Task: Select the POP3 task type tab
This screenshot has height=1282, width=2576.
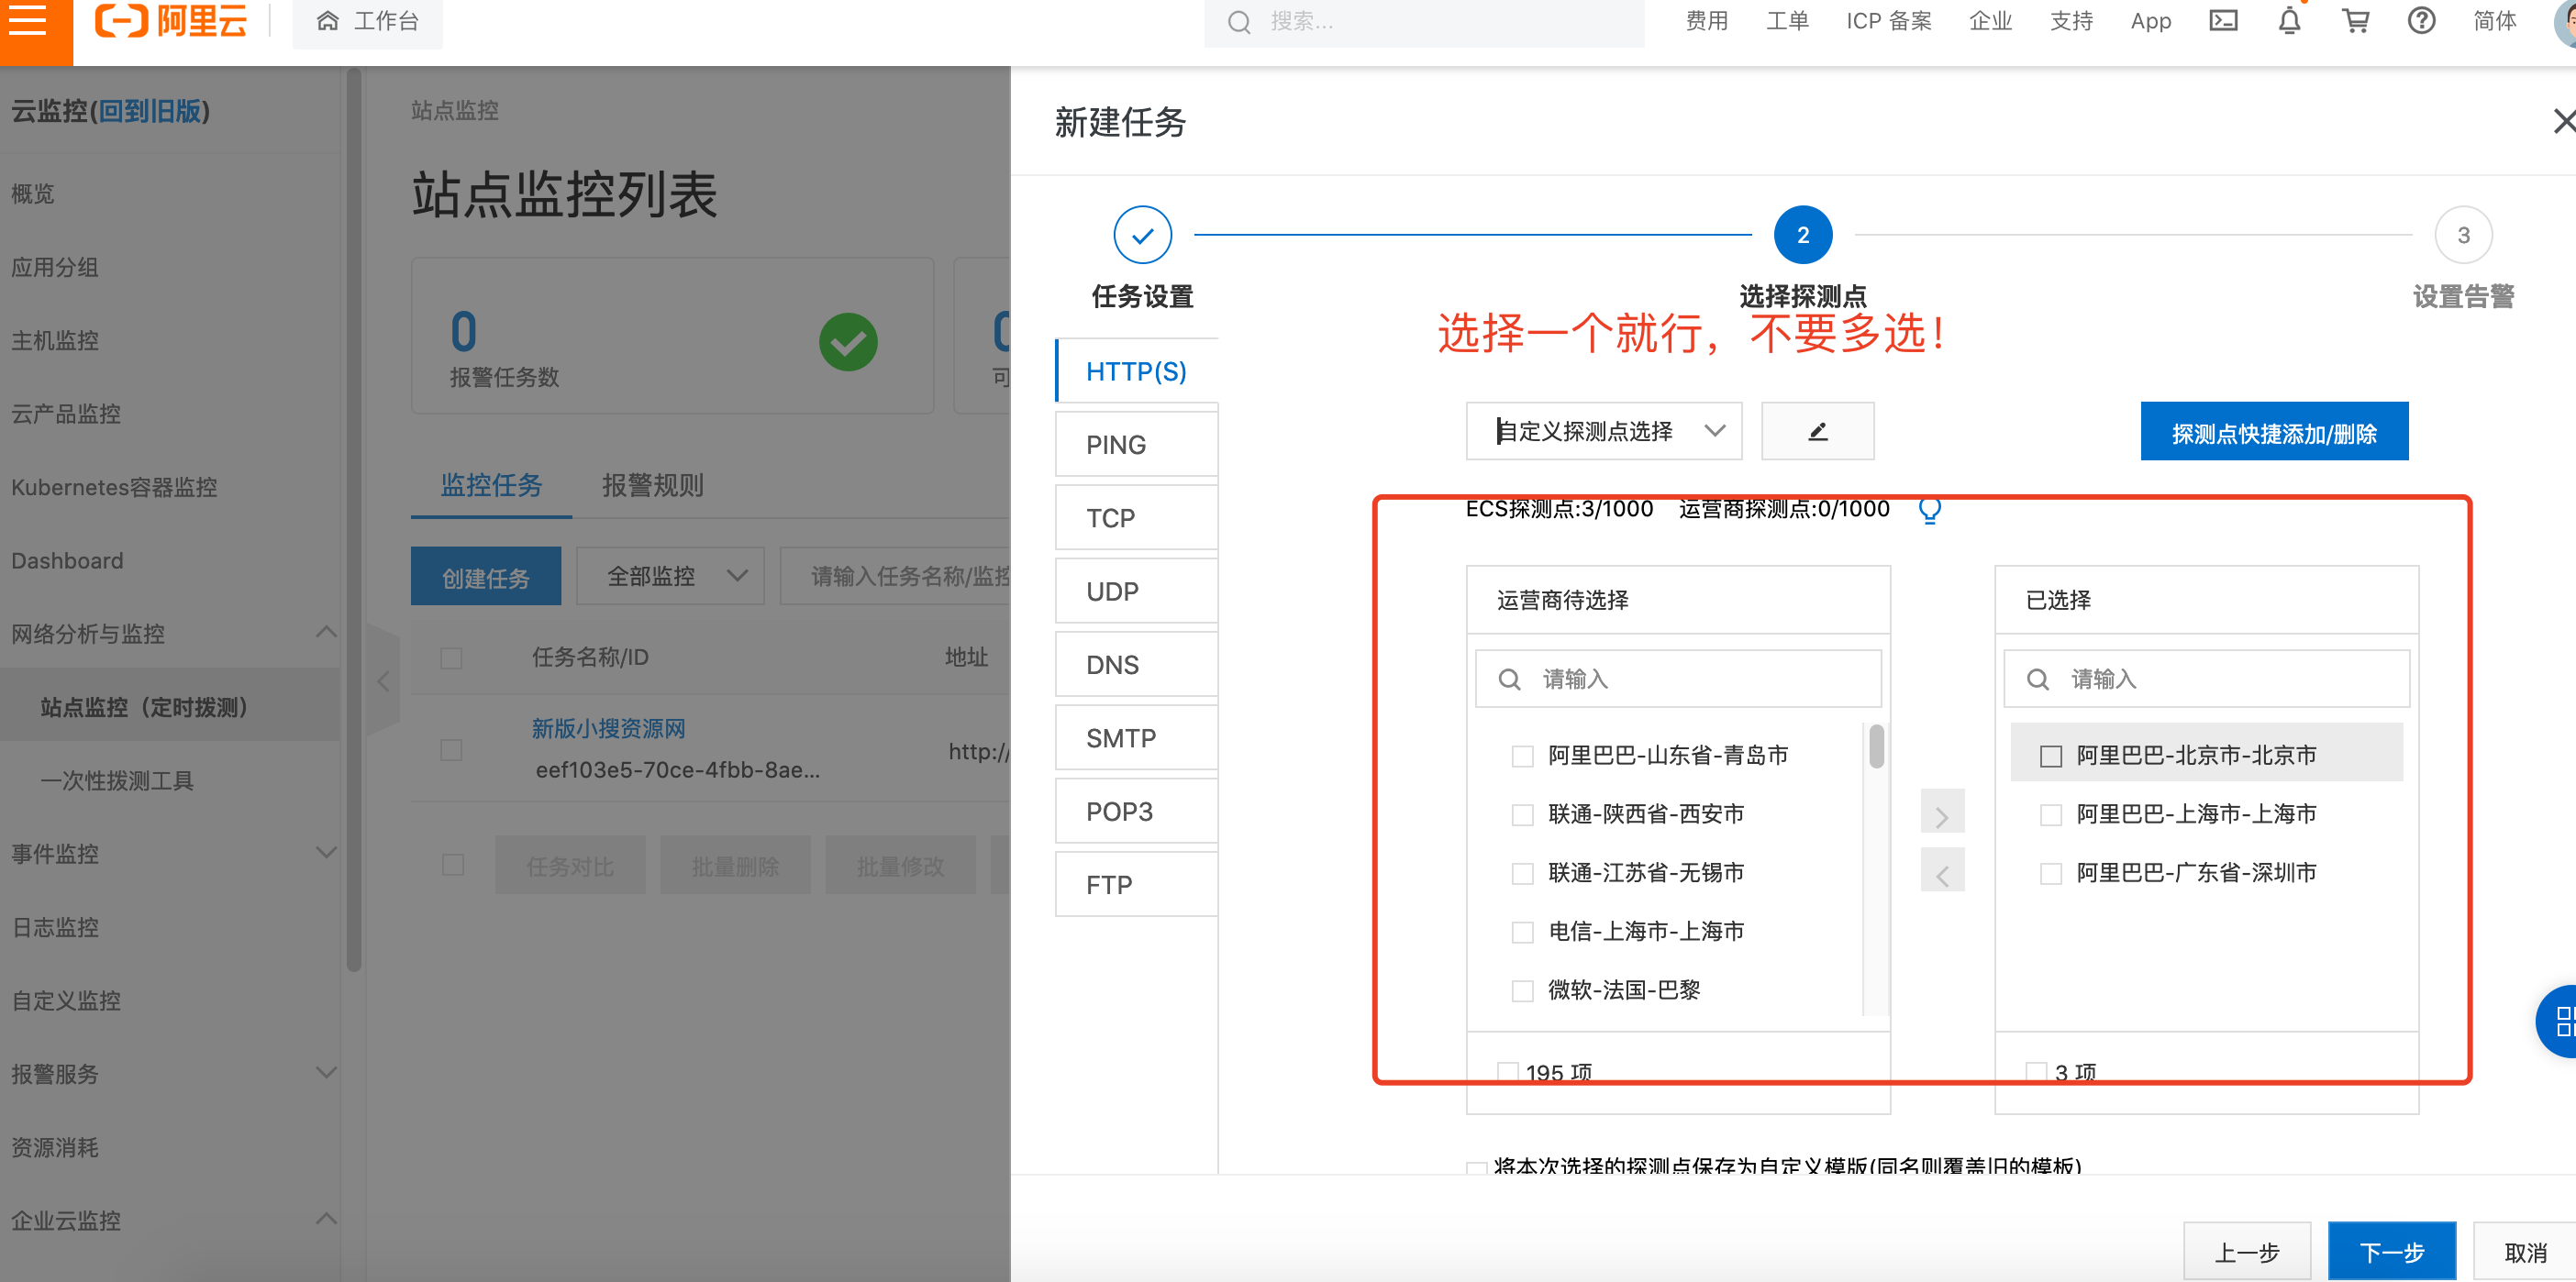Action: (1136, 811)
